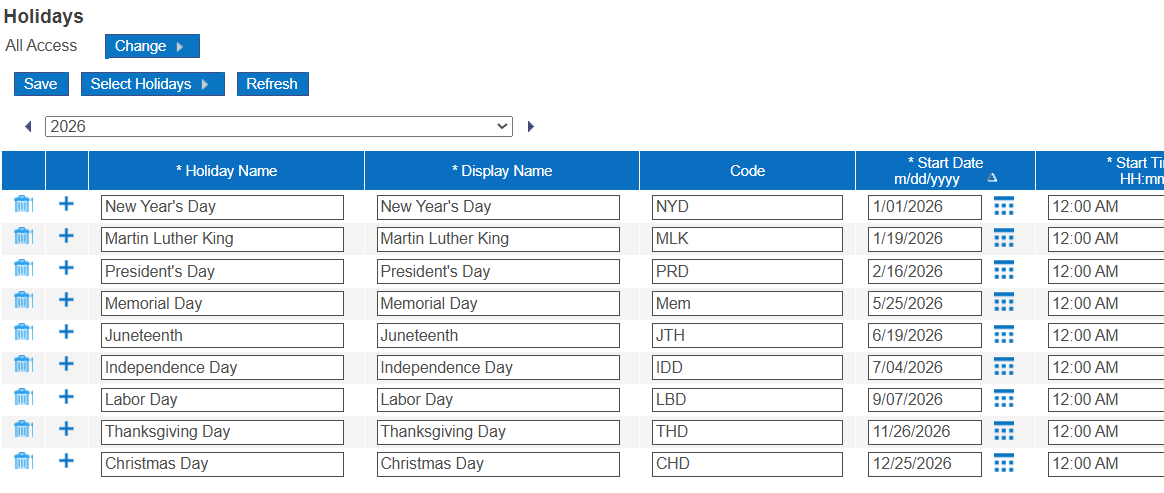Screen dimensions: 1164x493
Task: Delete the New Year's Day holiday row
Action: (24, 204)
